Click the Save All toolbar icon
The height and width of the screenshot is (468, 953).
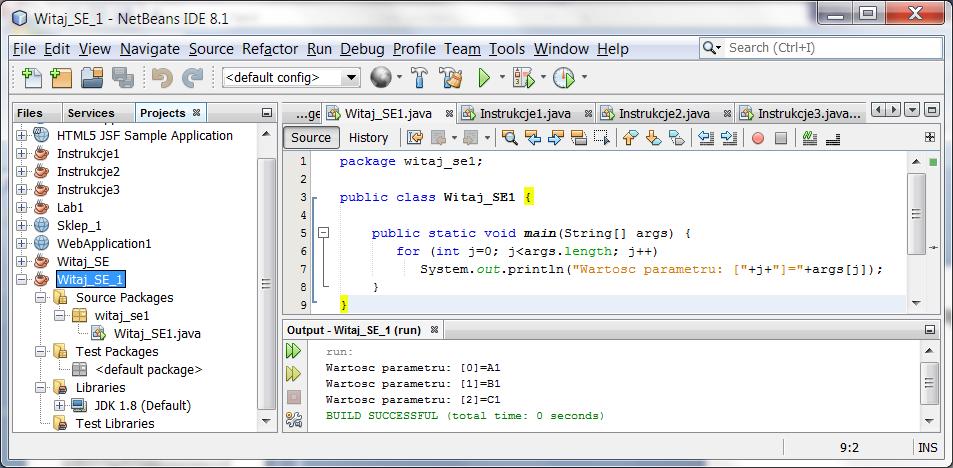coord(123,77)
